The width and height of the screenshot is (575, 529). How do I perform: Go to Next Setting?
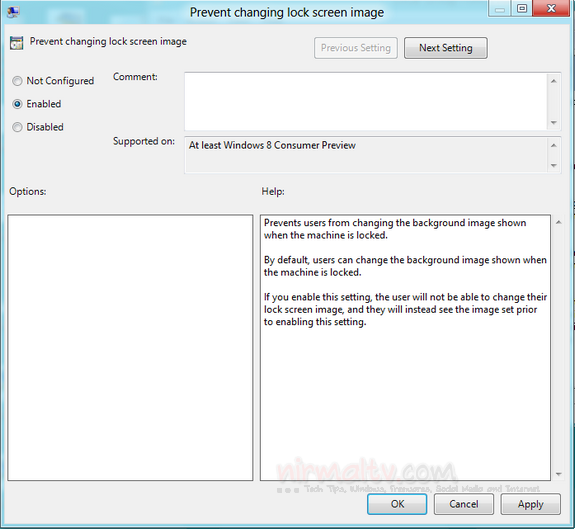point(446,48)
